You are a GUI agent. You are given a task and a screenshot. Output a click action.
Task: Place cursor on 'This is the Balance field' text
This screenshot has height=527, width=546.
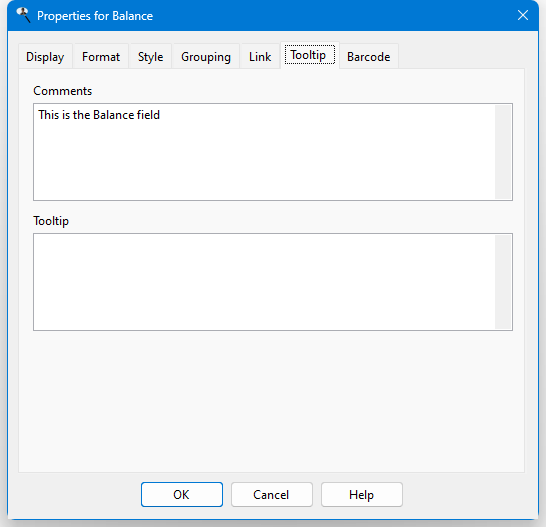[x=99, y=115]
